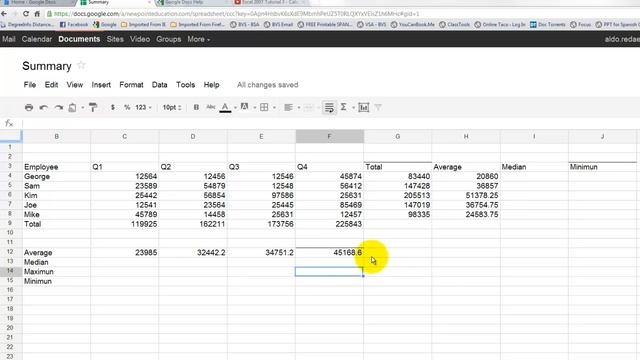Image resolution: width=640 pixels, height=360 pixels.
Task: Select column F header
Action: [x=329, y=136]
